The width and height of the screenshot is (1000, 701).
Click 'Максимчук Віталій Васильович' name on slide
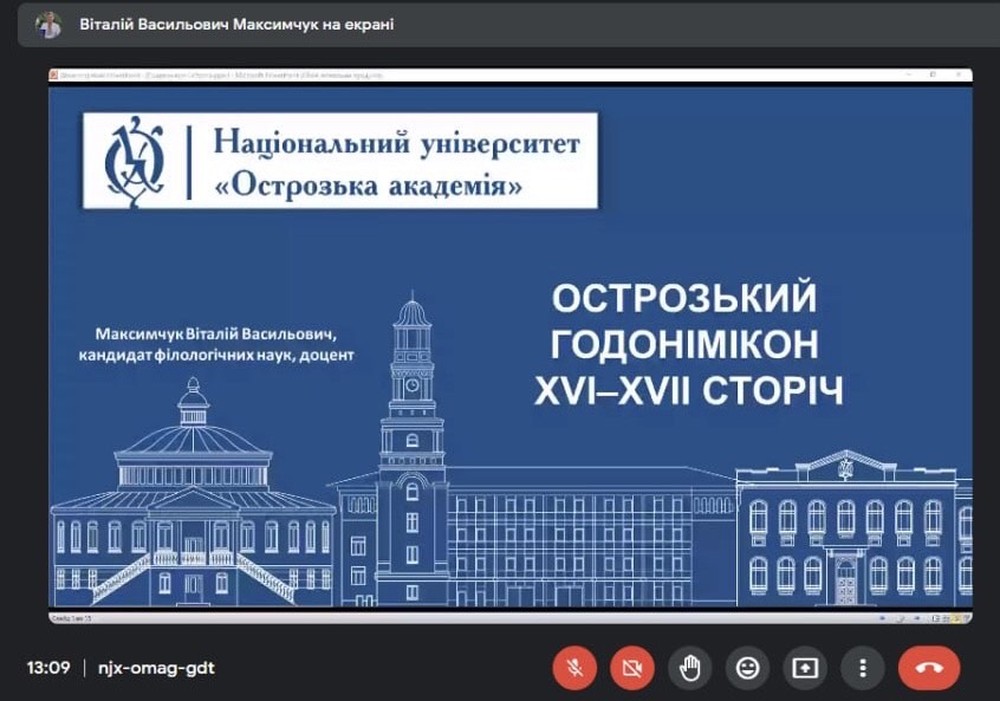215,334
